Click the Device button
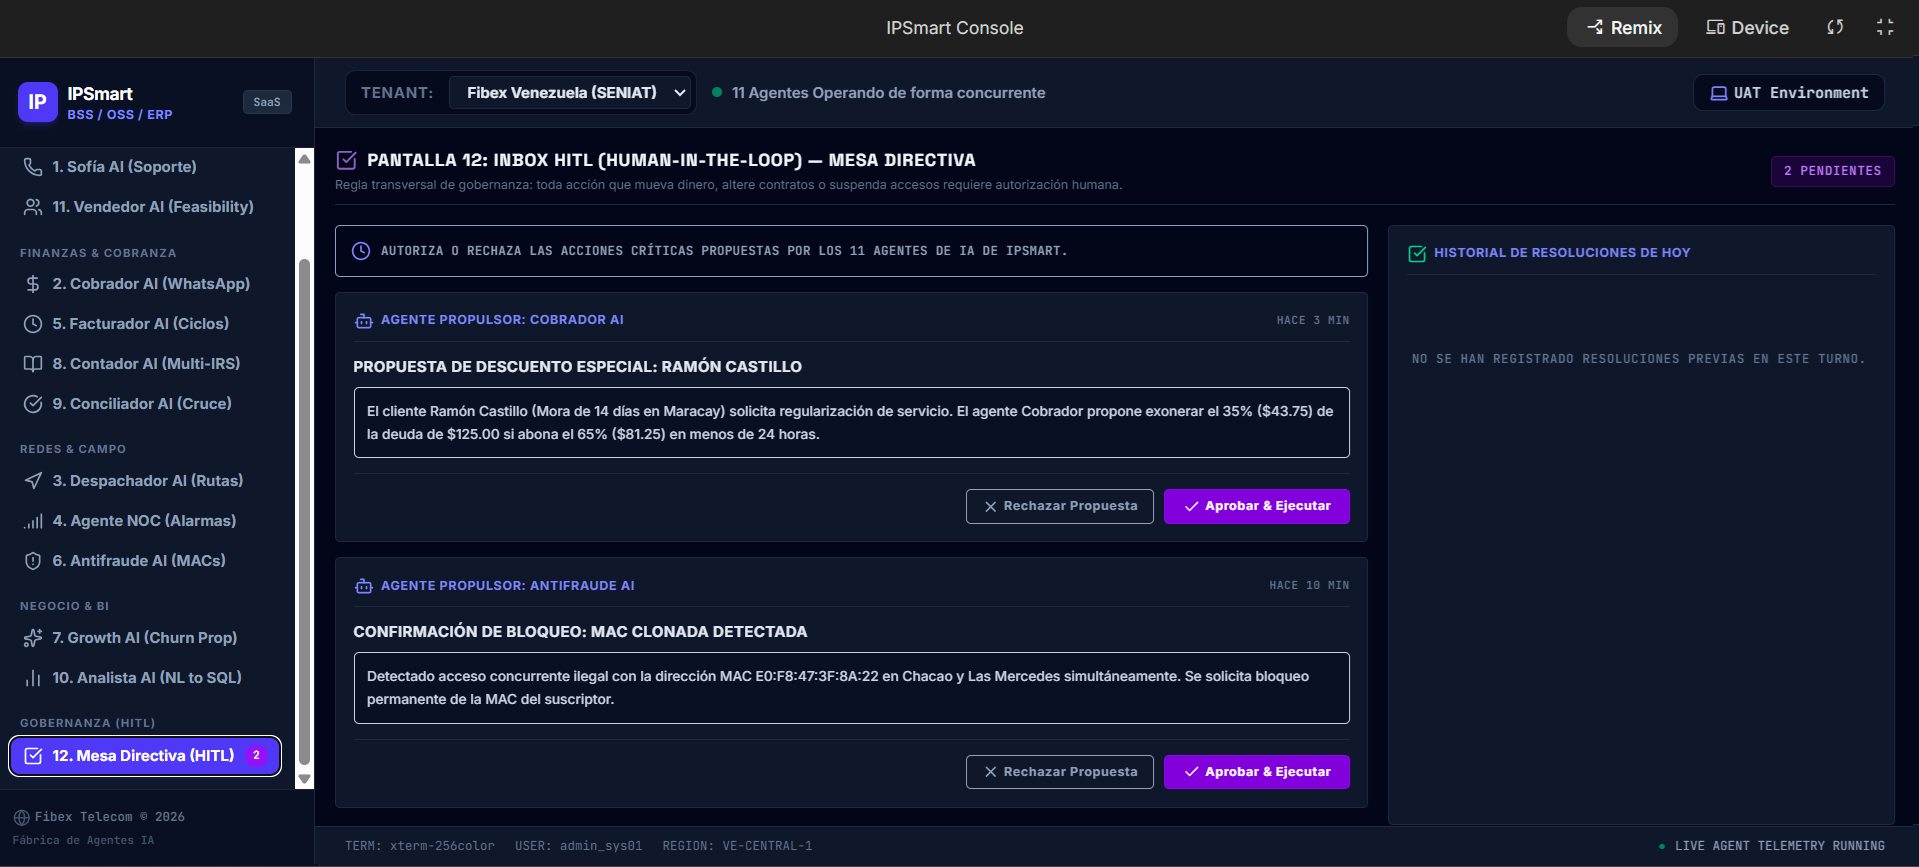The width and height of the screenshot is (1919, 867). 1747,27
